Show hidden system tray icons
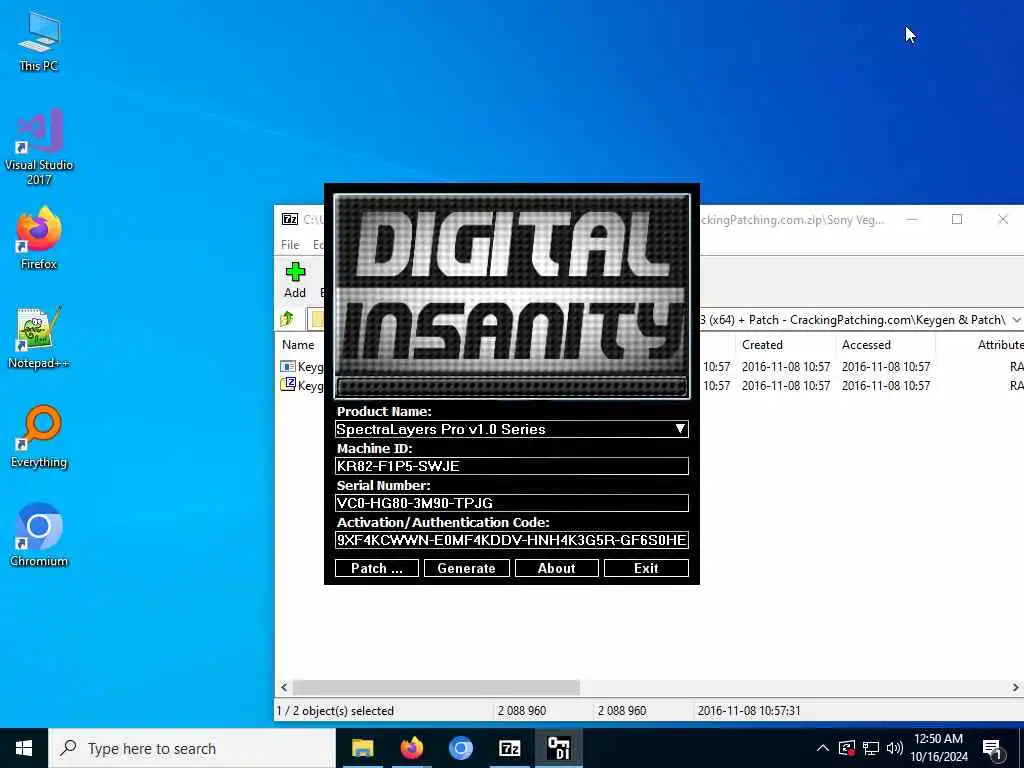The width and height of the screenshot is (1024, 768). (x=823, y=748)
